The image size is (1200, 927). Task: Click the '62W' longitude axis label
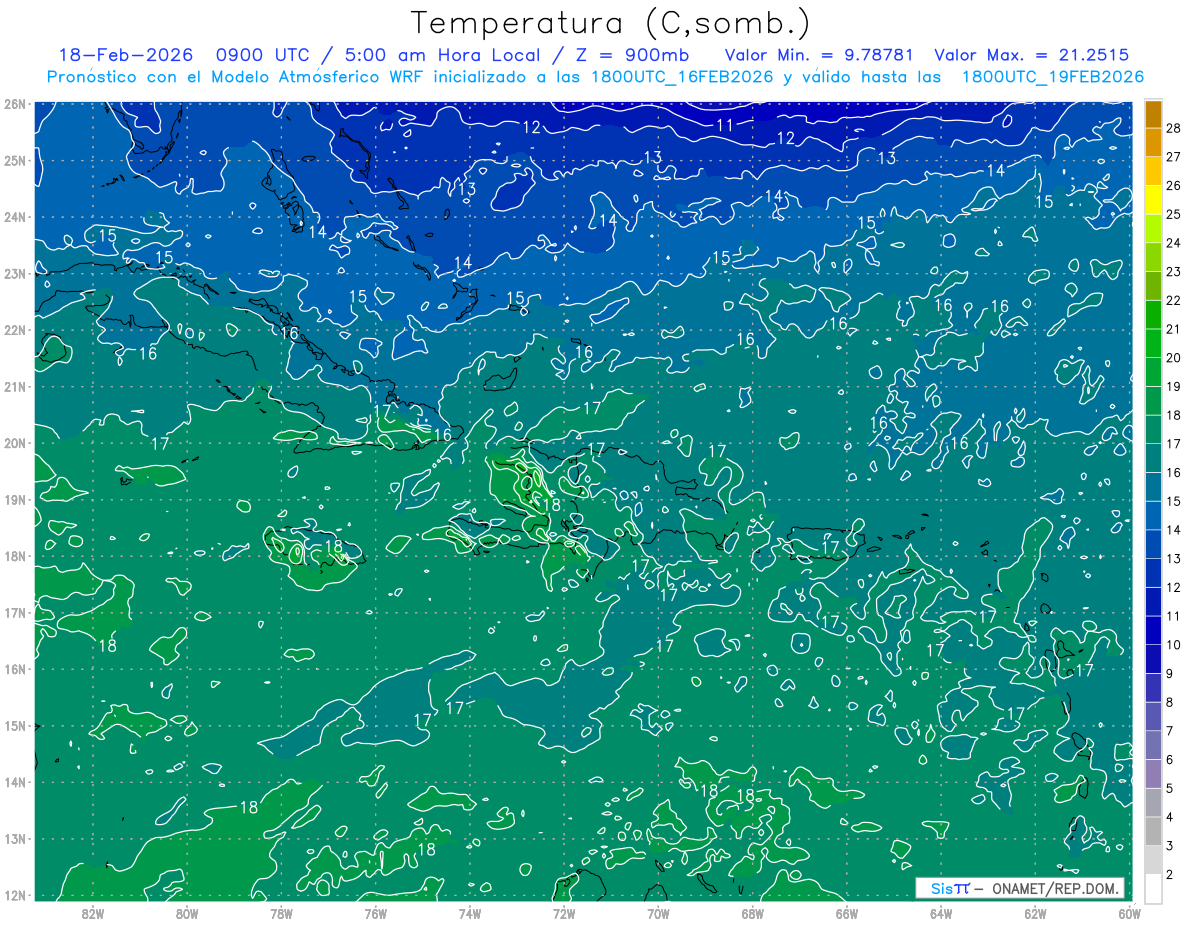click(1035, 912)
